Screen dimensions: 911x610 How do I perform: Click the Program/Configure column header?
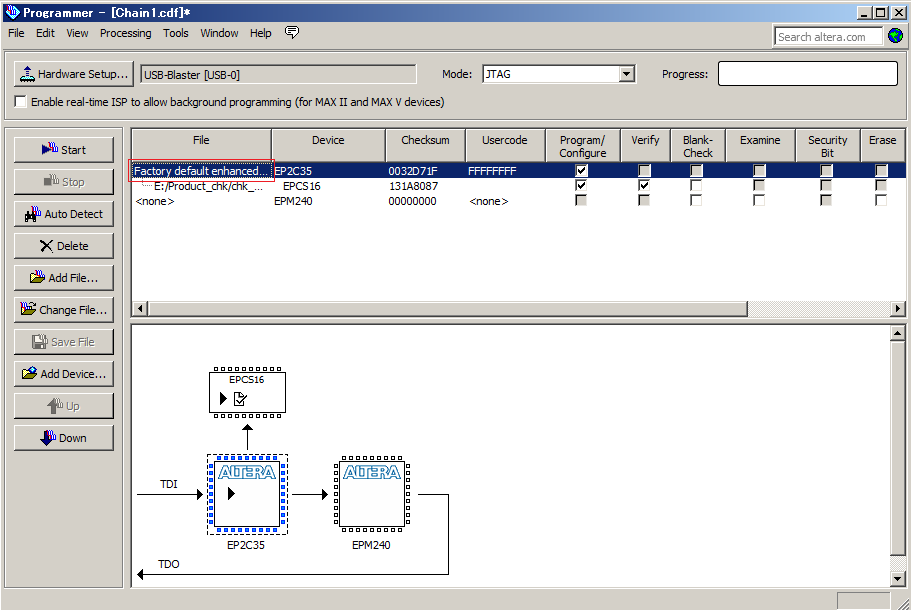583,145
